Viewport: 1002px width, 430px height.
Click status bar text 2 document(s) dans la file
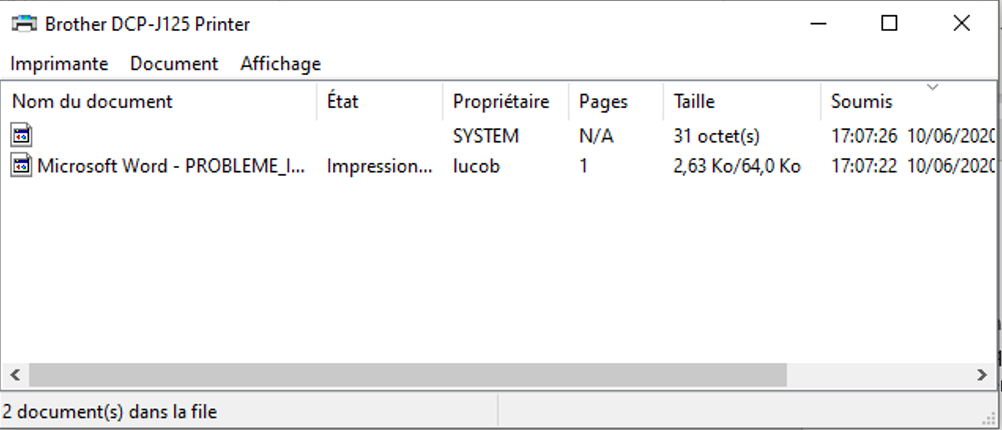pos(110,412)
